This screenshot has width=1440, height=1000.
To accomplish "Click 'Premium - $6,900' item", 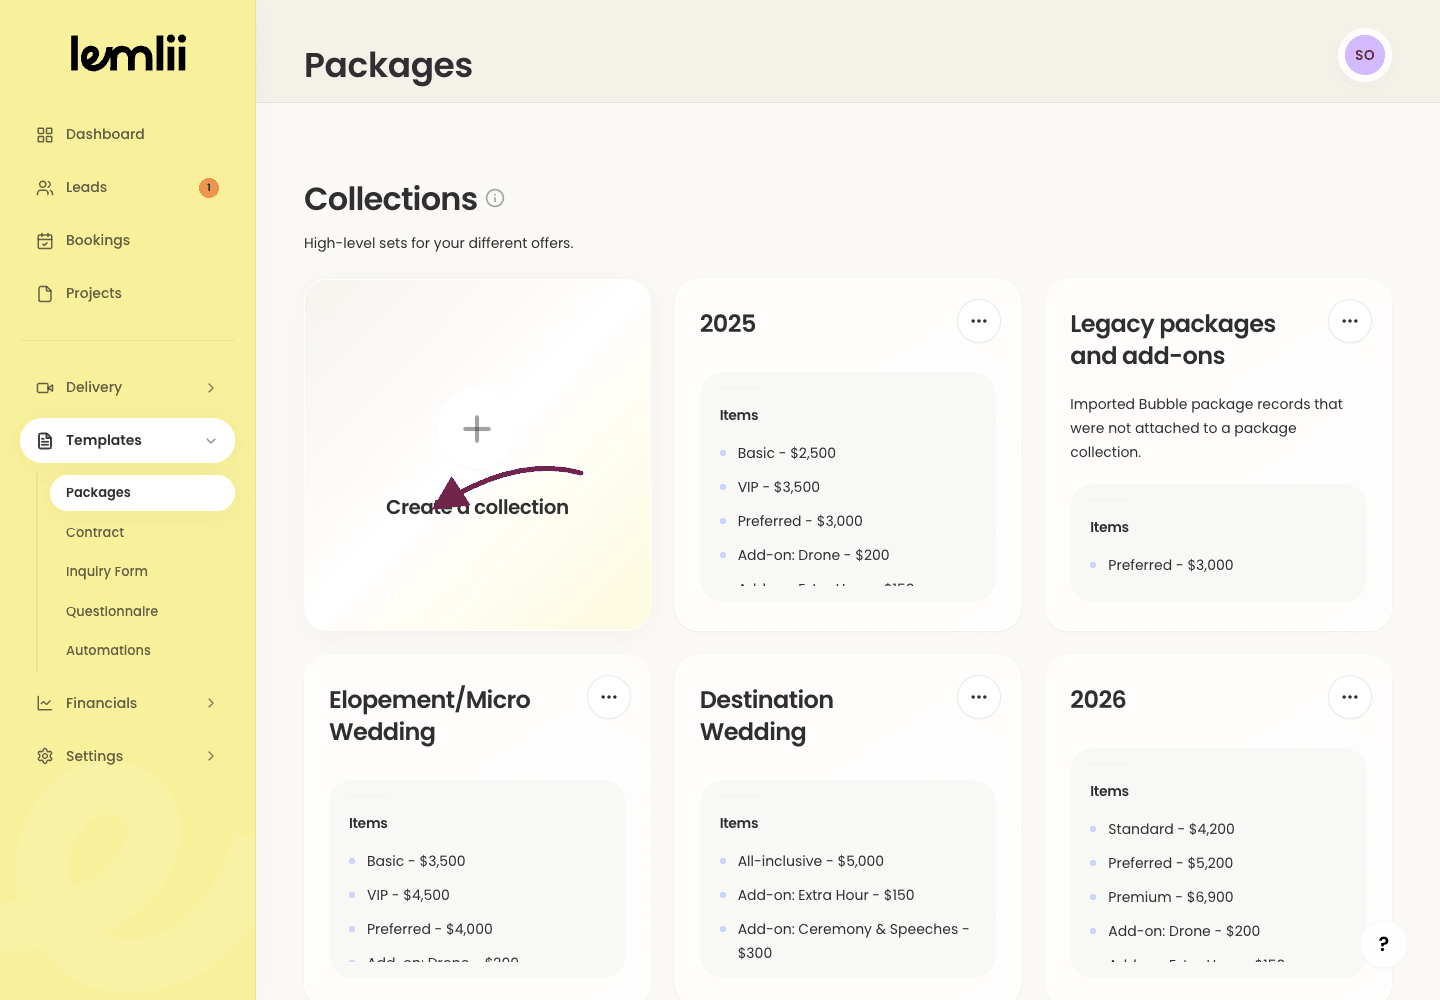I will coord(1171,897).
